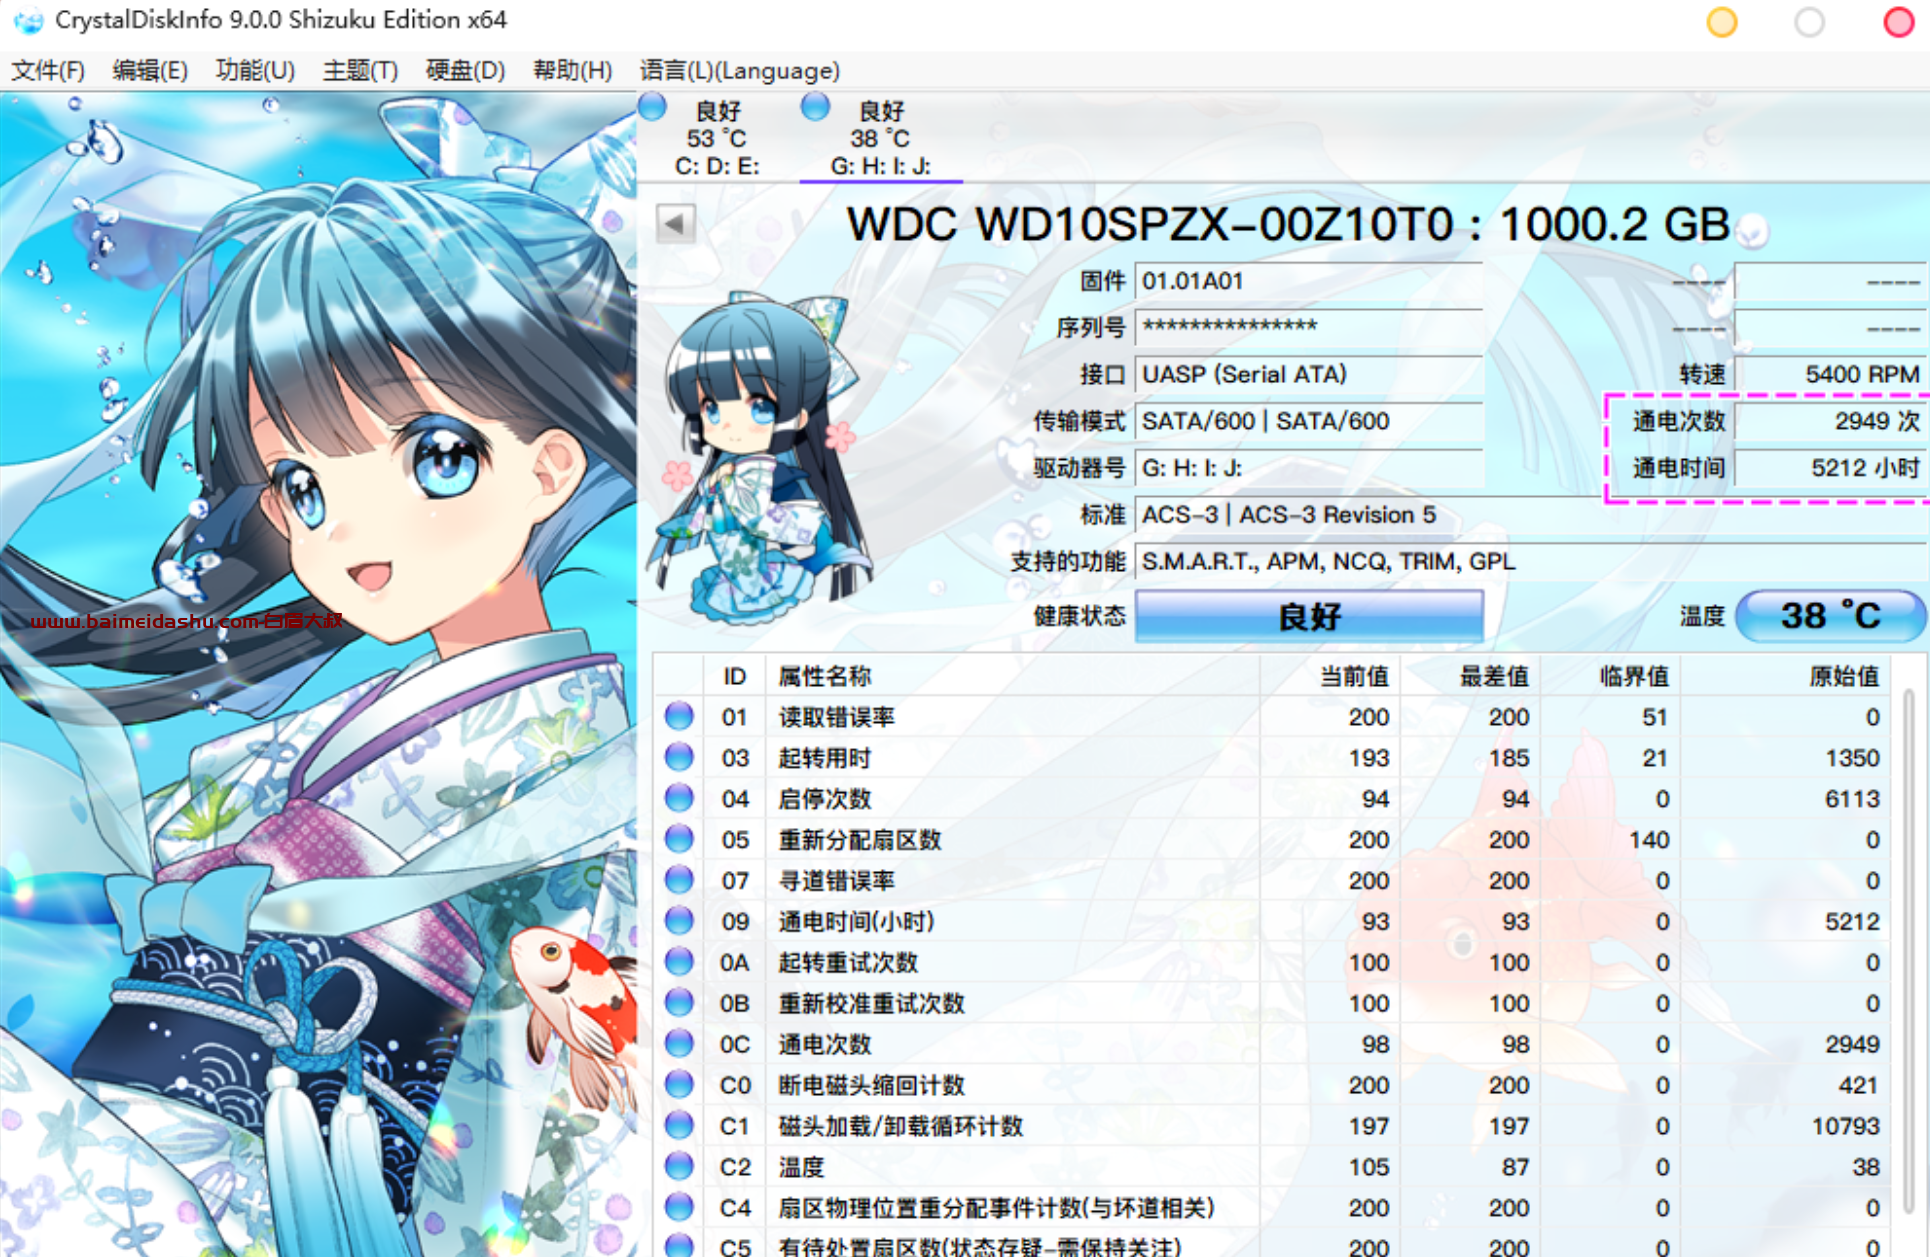Click the blue health orb above 53 °C
This screenshot has width=1930, height=1257.
coord(653,106)
